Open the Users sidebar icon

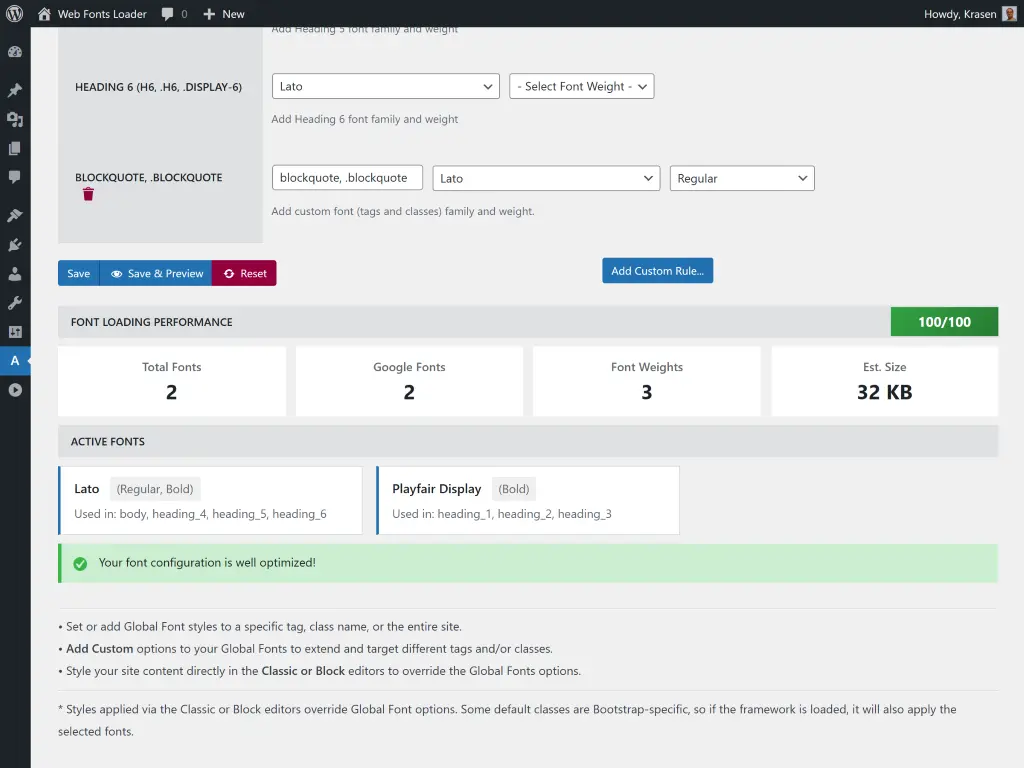tap(15, 271)
